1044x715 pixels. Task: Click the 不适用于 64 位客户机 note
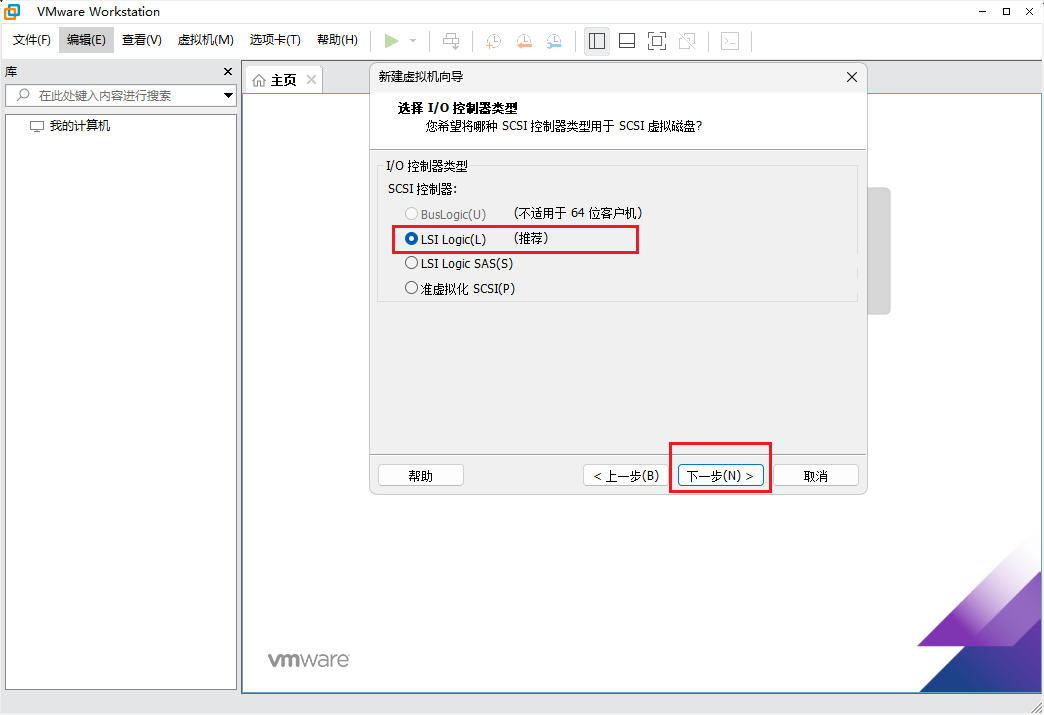pyautogui.click(x=577, y=213)
